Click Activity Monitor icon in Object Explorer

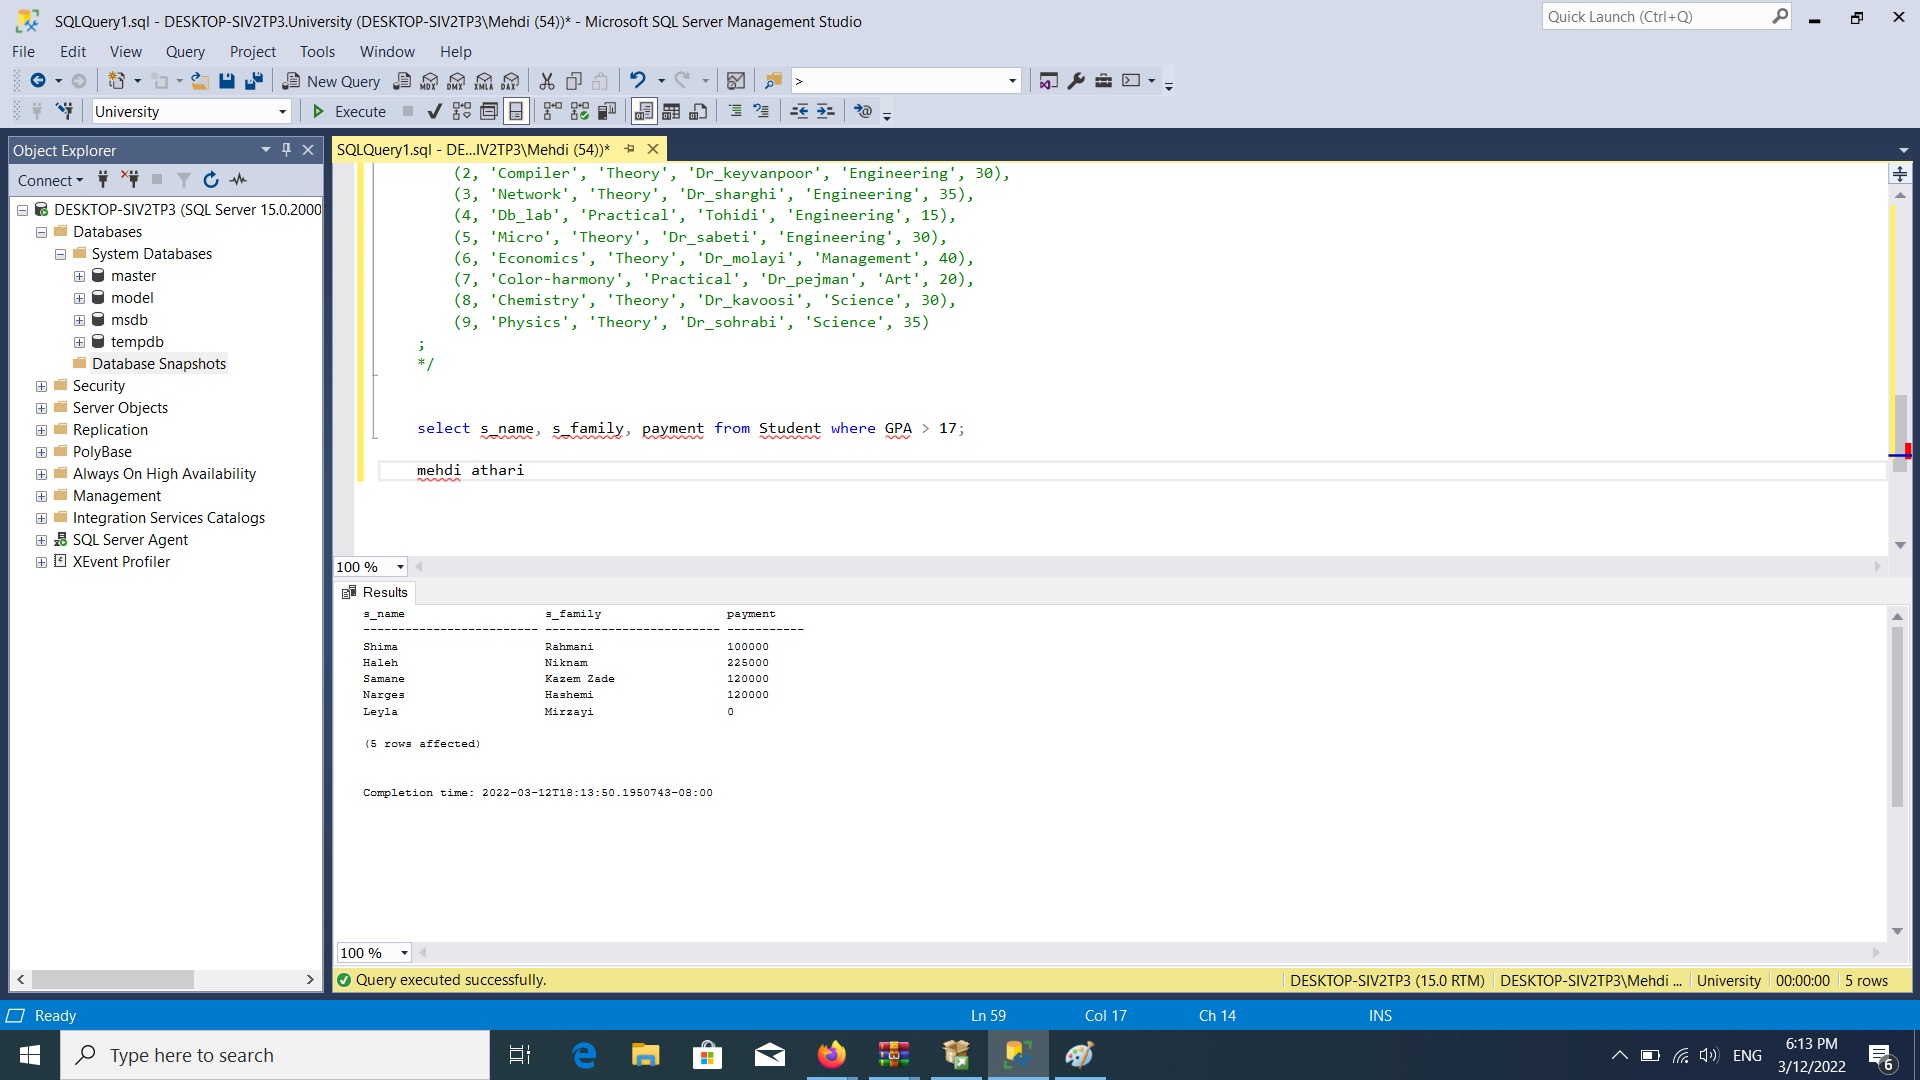(x=238, y=180)
